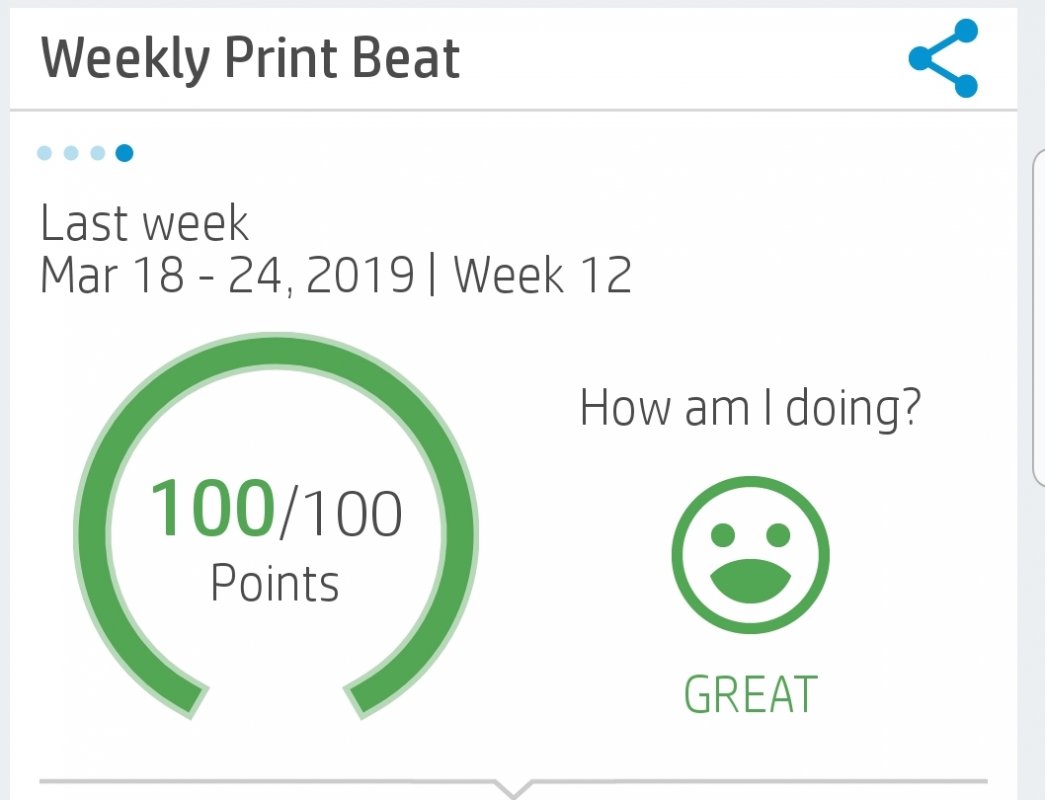Viewport: 1045px width, 800px height.
Task: Tap the green circular points gauge
Action: tap(276, 527)
